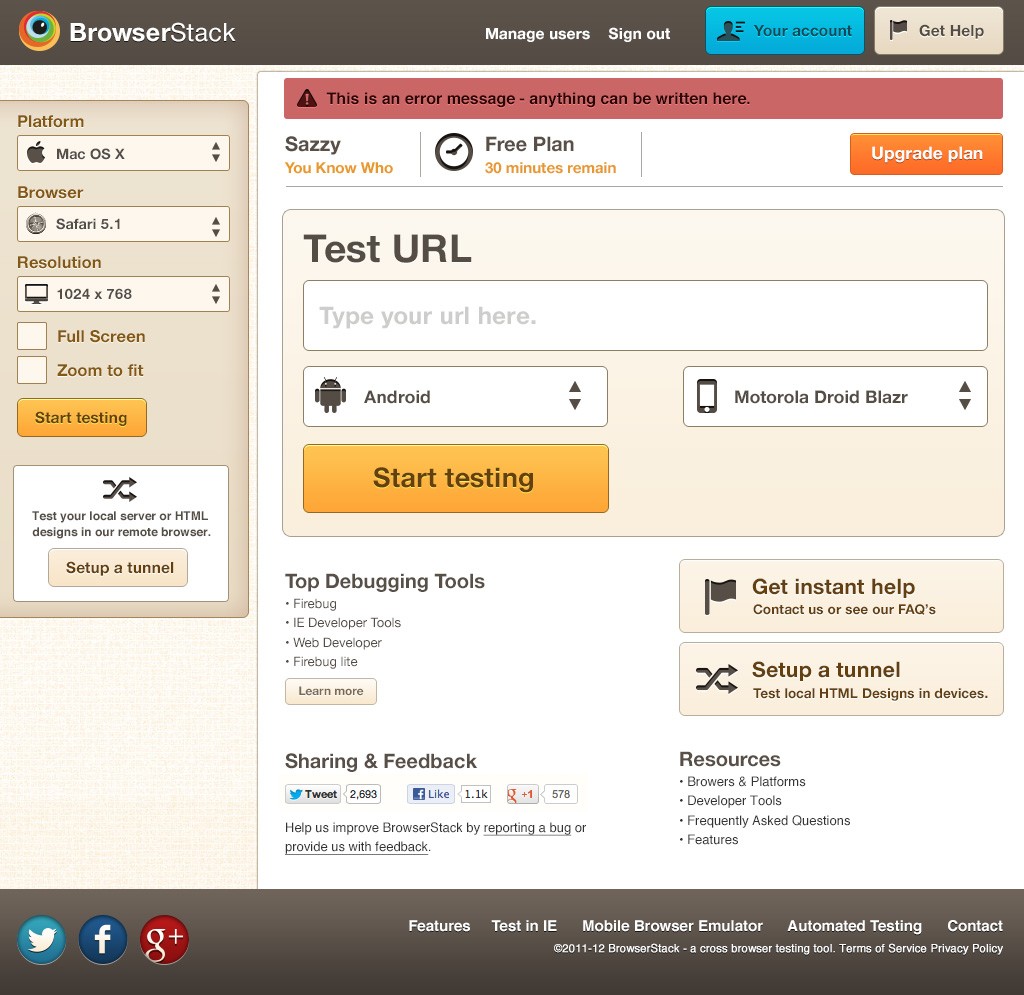
Task: Open the Twitter round icon in footer
Action: [41, 940]
